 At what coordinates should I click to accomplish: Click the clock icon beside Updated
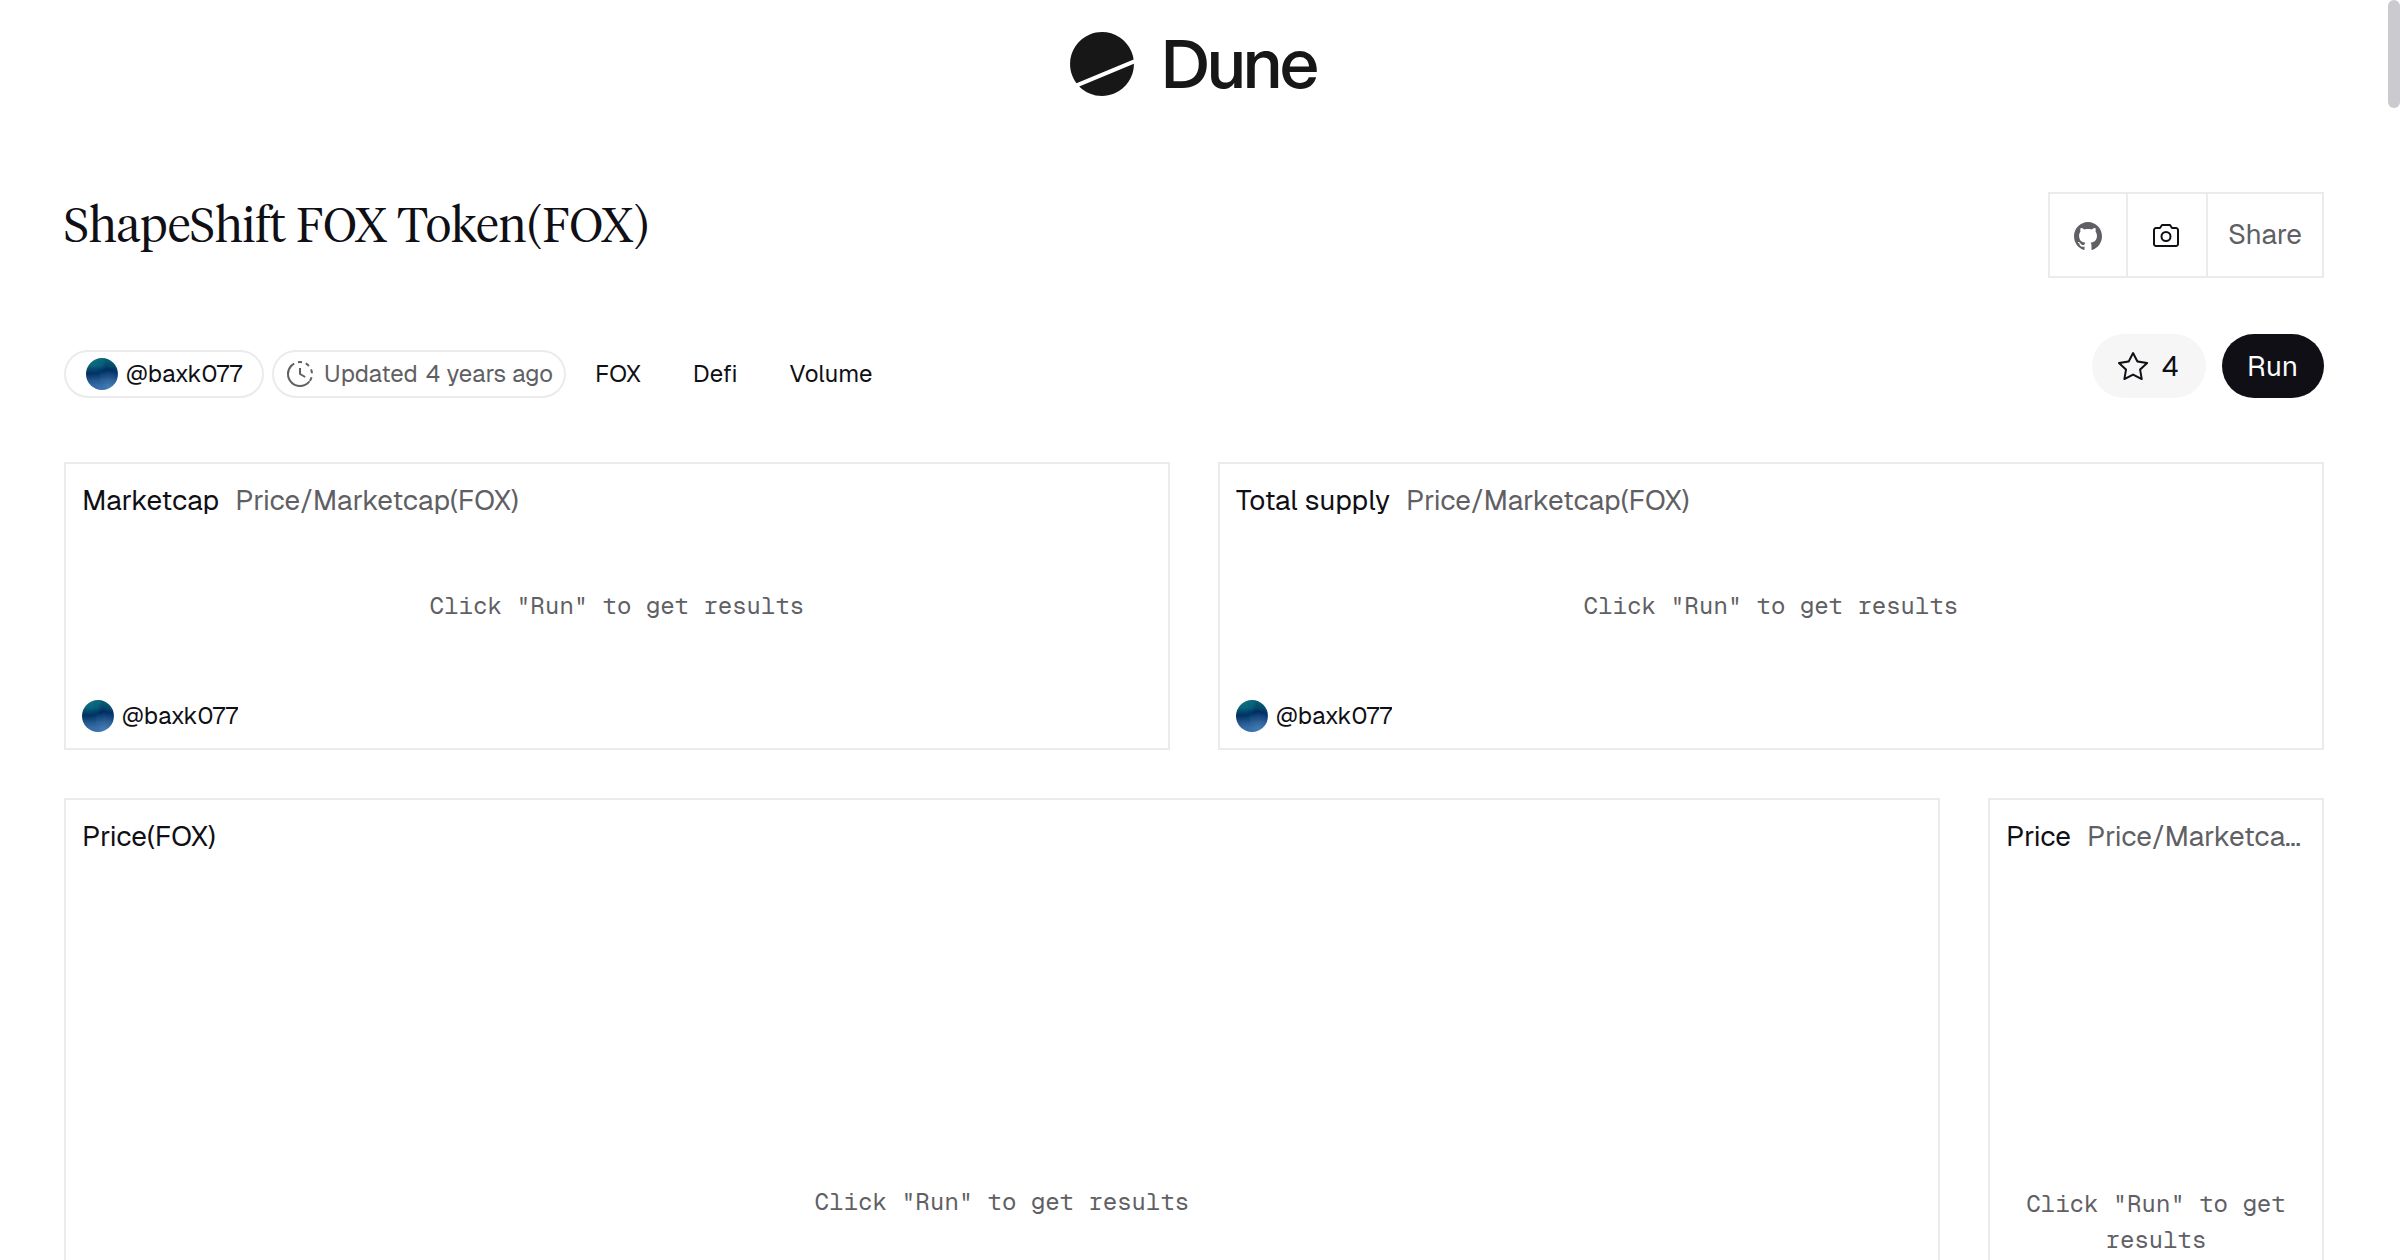300,374
